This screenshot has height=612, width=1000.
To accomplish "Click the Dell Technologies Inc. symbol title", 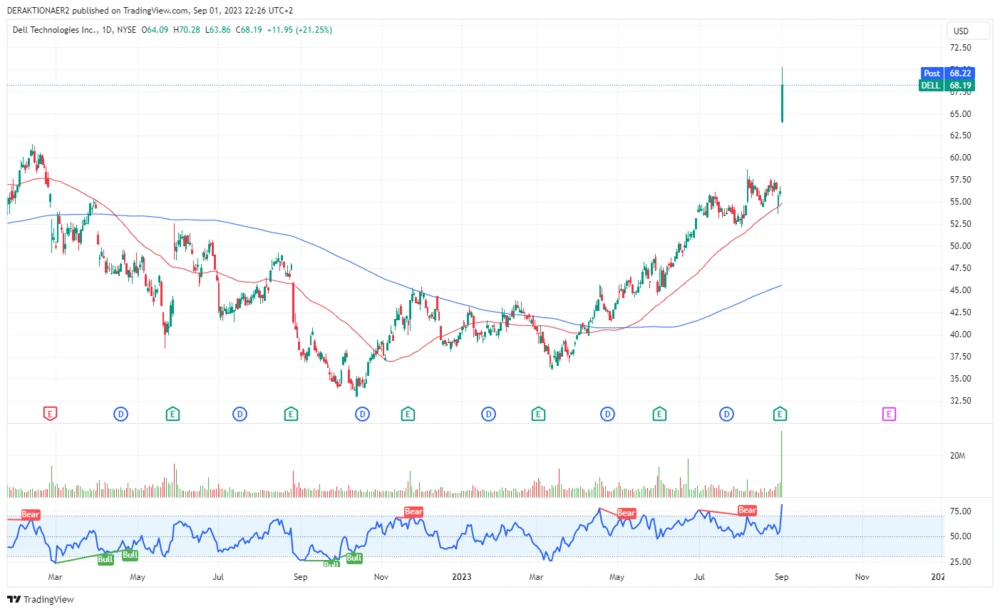I will [52, 30].
